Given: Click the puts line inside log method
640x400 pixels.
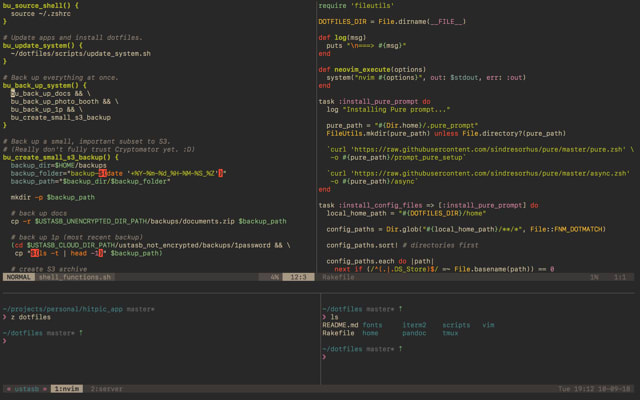Looking at the screenshot, I should [x=367, y=46].
